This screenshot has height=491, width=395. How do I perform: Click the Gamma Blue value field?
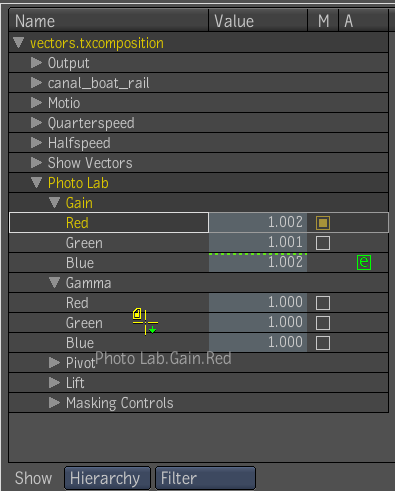(x=258, y=342)
